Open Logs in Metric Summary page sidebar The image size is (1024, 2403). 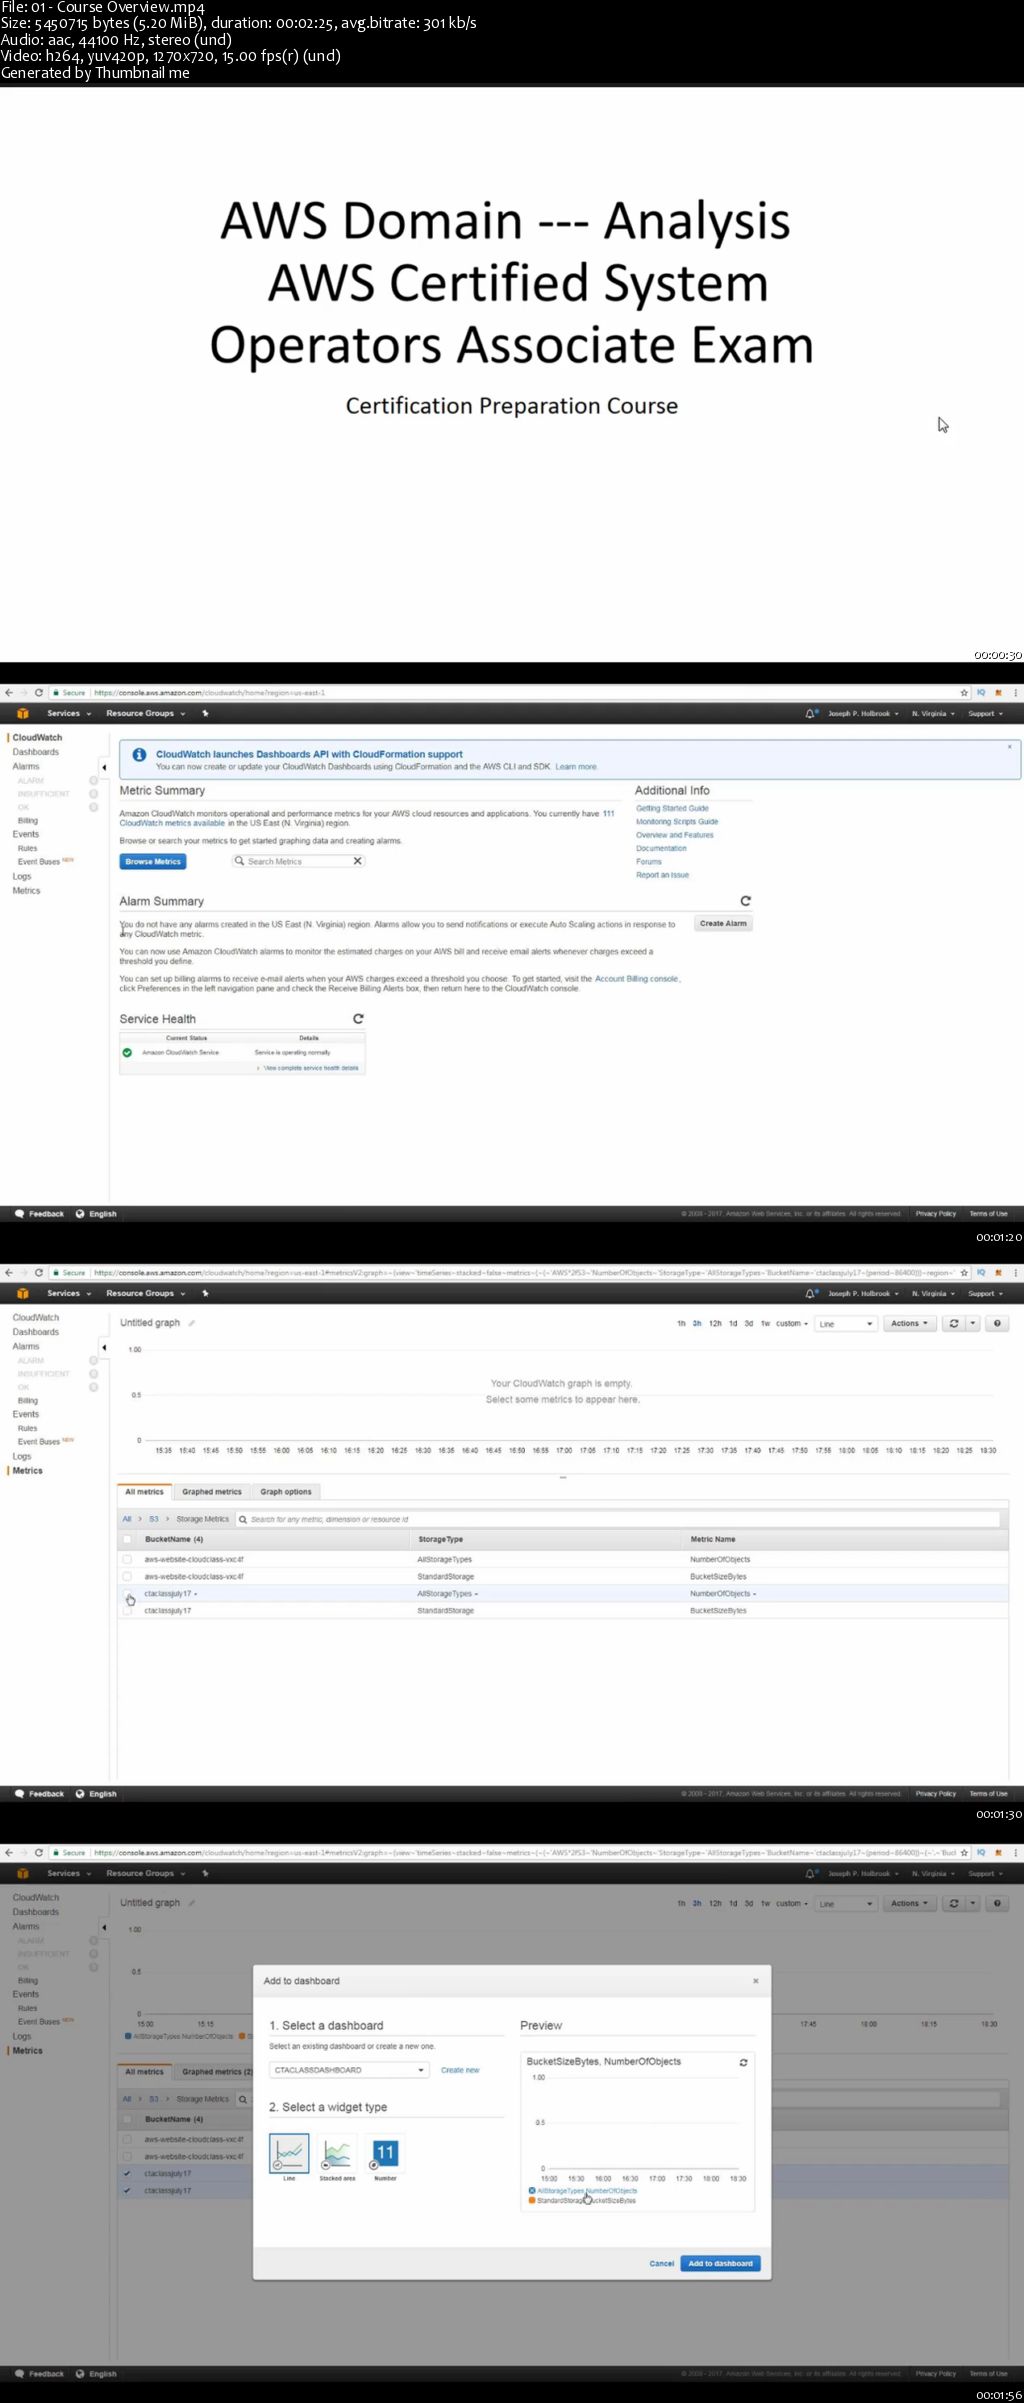click(x=22, y=876)
